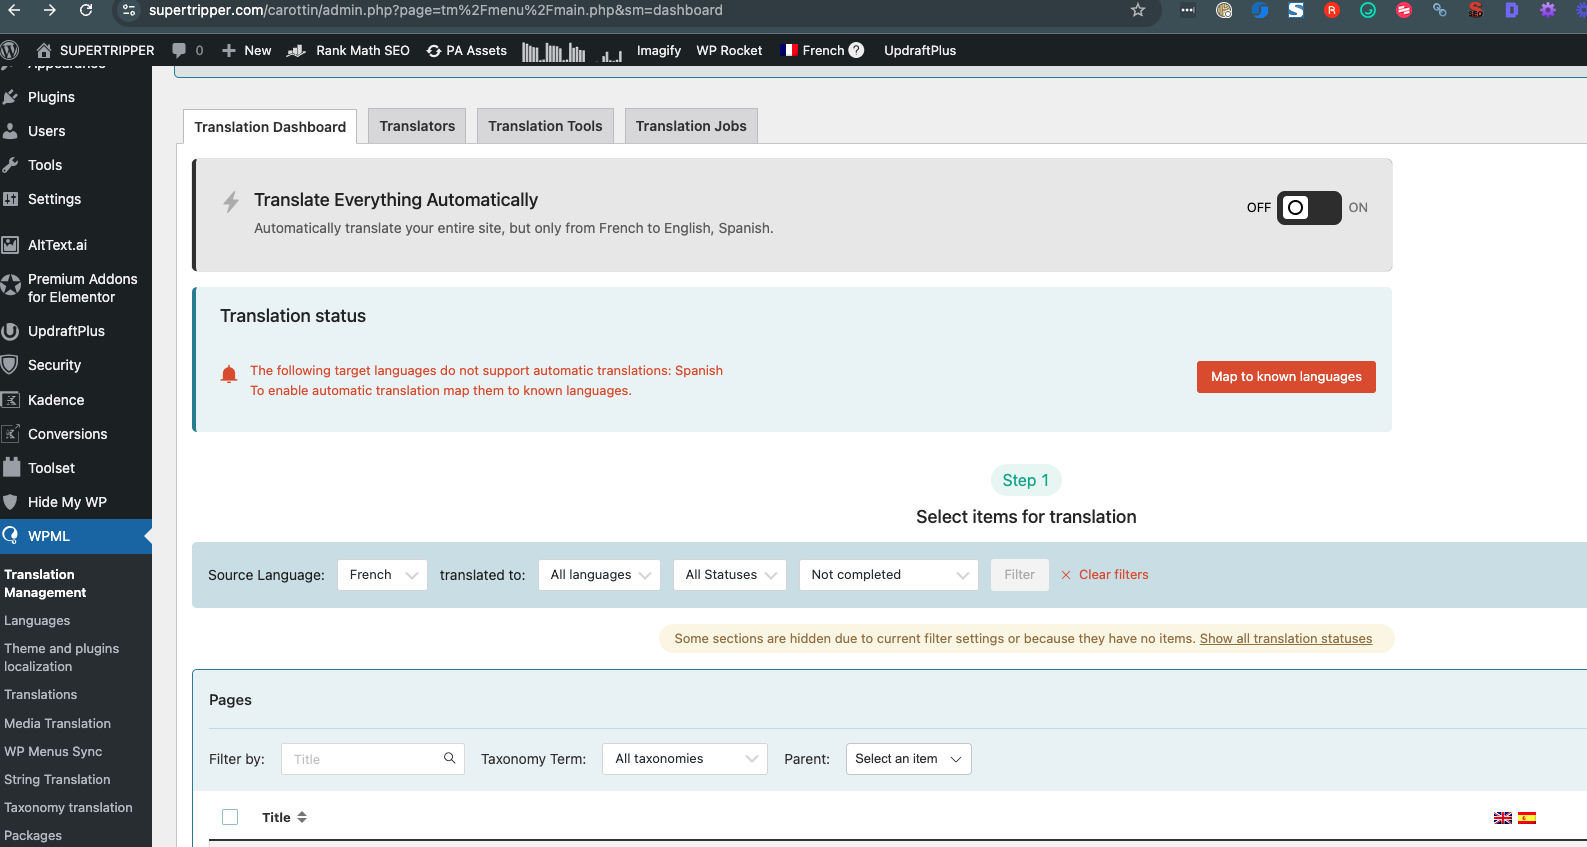Click Show all translation statuses link
This screenshot has width=1587, height=847.
(x=1286, y=639)
